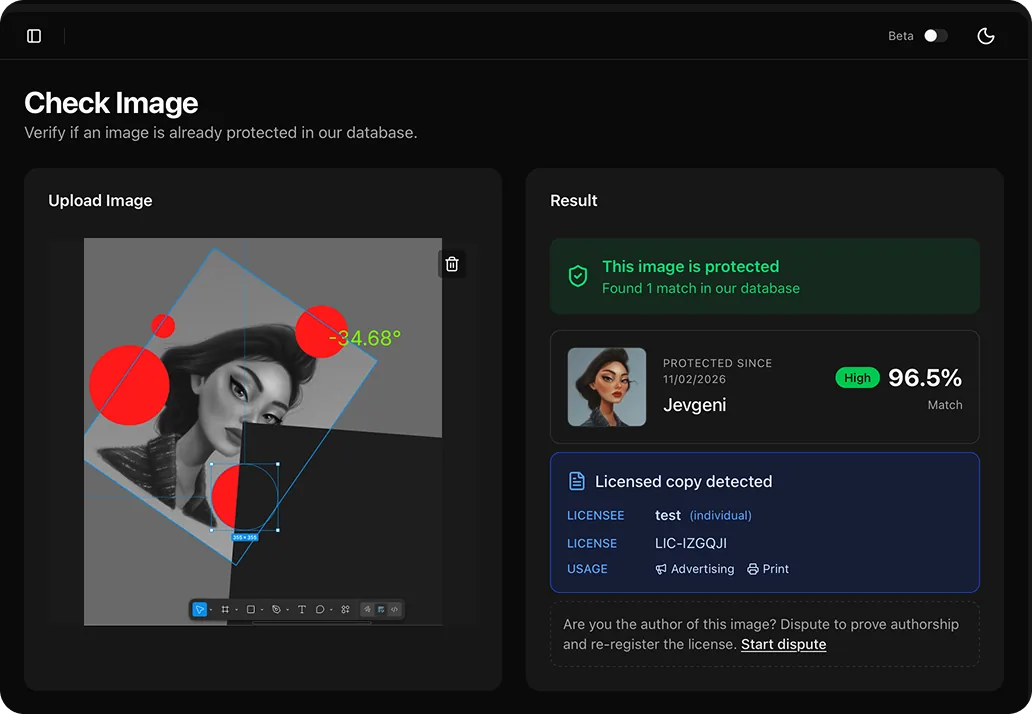Click the Licensed copy document icon
1032x714 pixels.
click(x=577, y=481)
